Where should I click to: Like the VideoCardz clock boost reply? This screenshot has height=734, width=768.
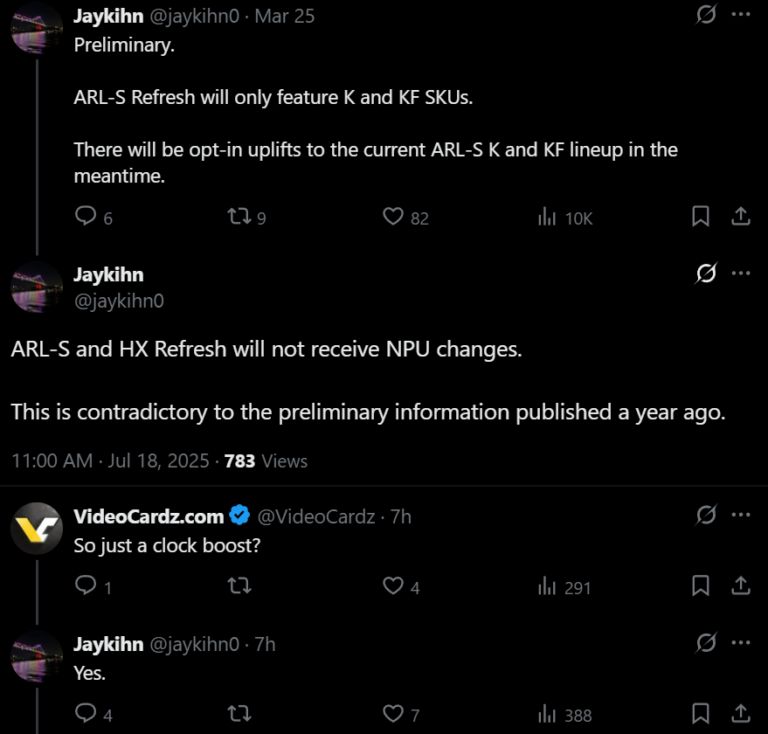(394, 586)
